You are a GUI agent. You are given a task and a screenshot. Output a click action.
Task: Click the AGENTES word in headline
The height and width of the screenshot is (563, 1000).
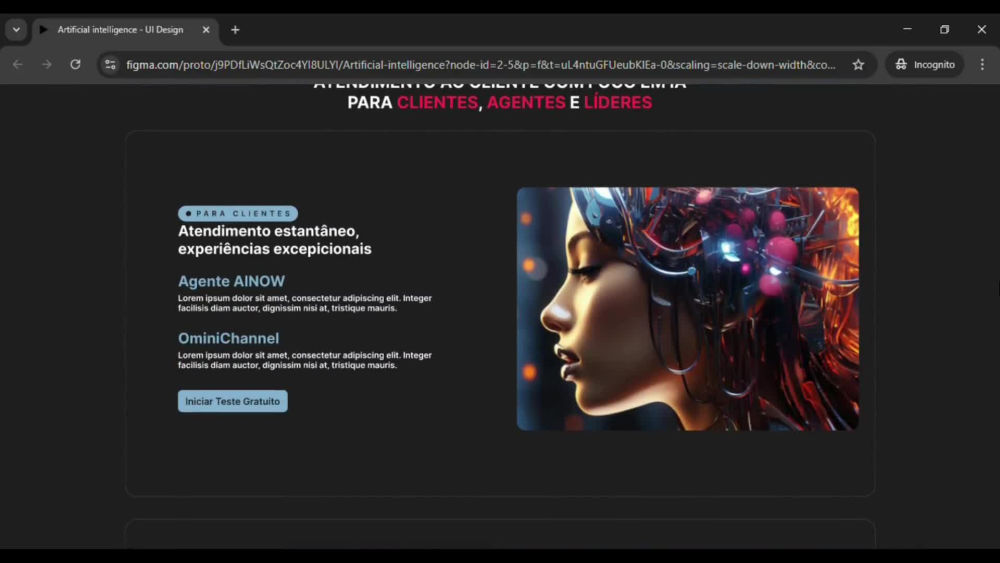point(526,103)
